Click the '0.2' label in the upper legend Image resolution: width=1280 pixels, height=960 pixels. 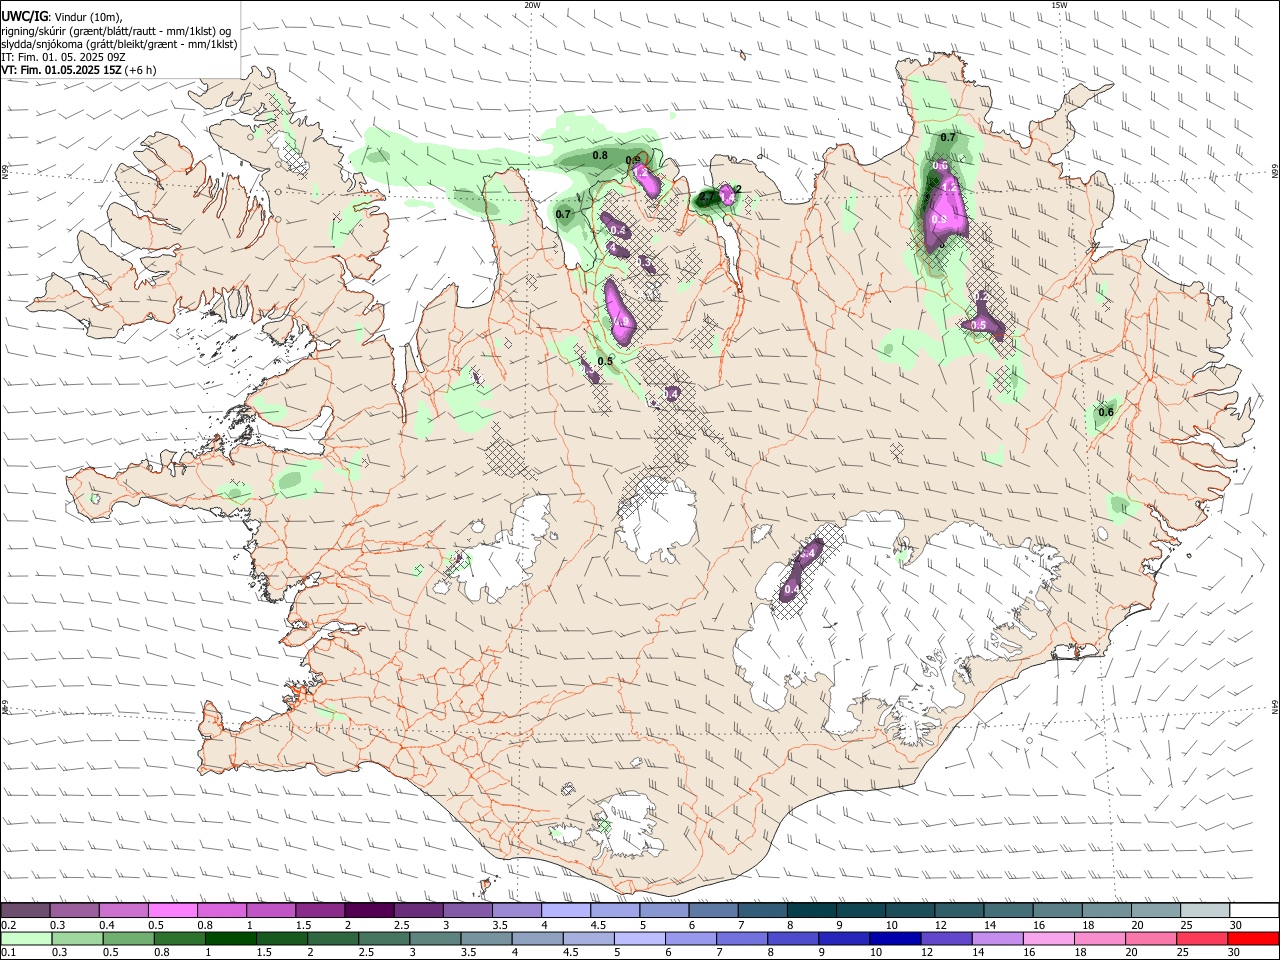tap(8, 925)
